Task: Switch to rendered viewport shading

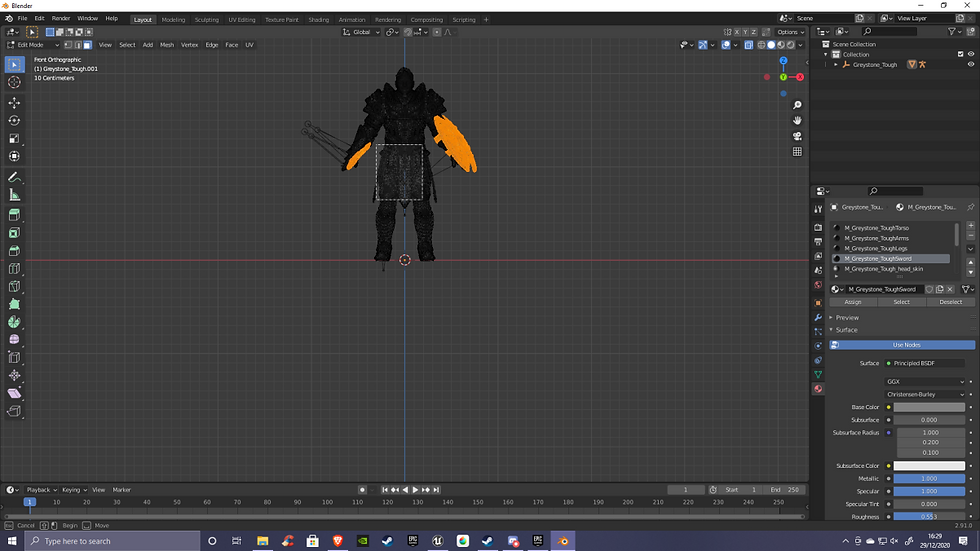Action: pyautogui.click(x=791, y=45)
